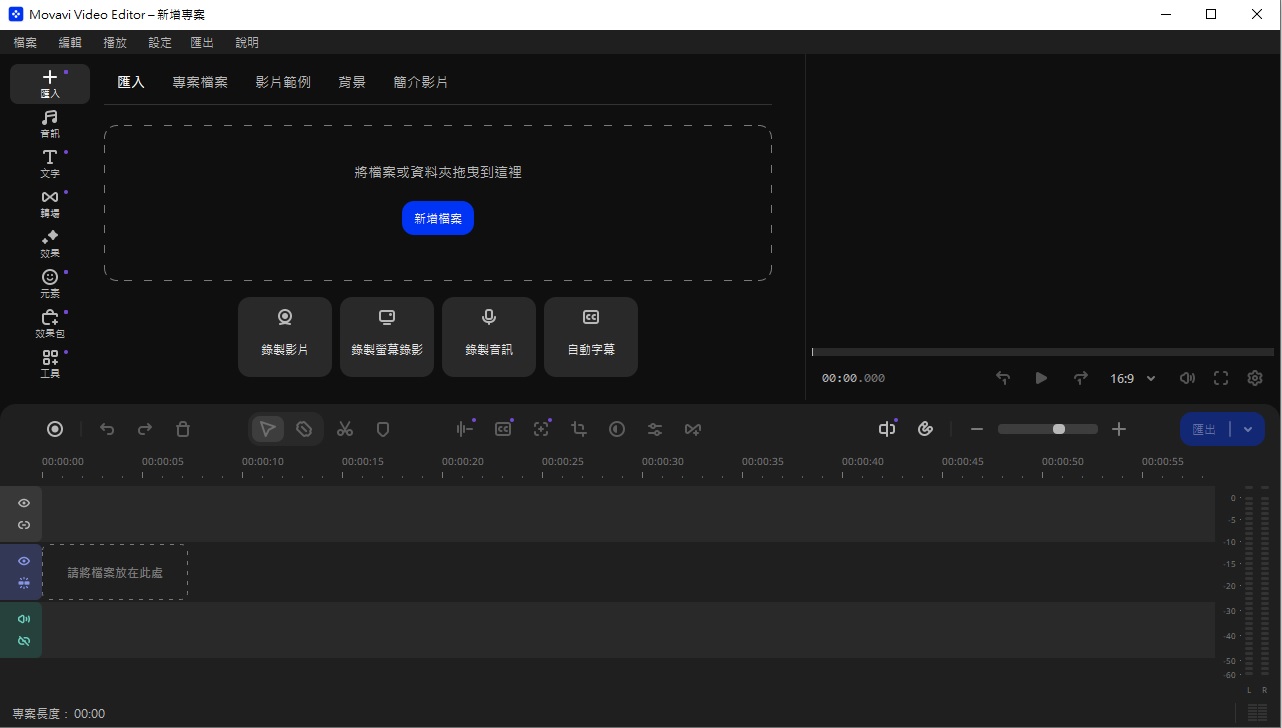The width and height of the screenshot is (1282, 728).
Task: Click the trash delete icon in toolbar
Action: tap(183, 429)
